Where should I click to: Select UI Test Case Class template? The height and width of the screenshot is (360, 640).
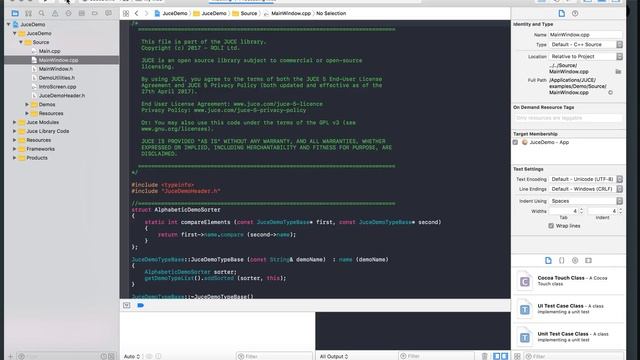(569, 309)
